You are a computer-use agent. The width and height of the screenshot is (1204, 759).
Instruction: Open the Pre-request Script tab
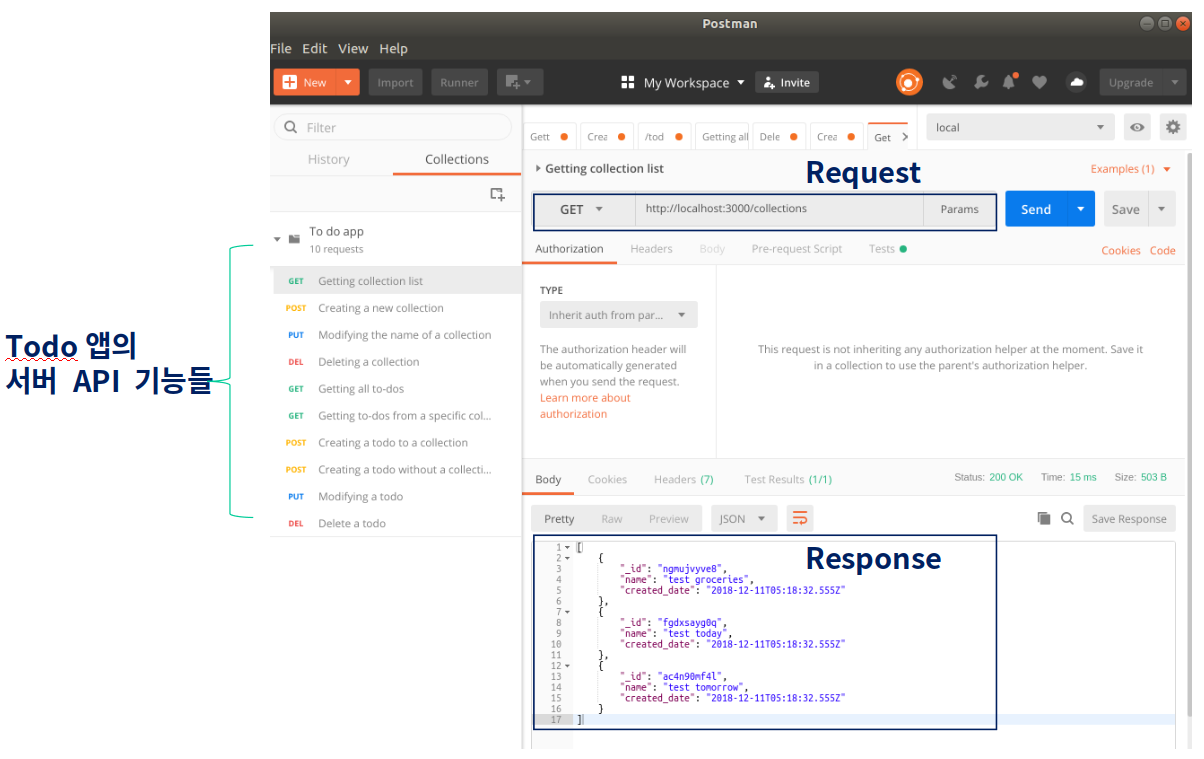click(797, 249)
